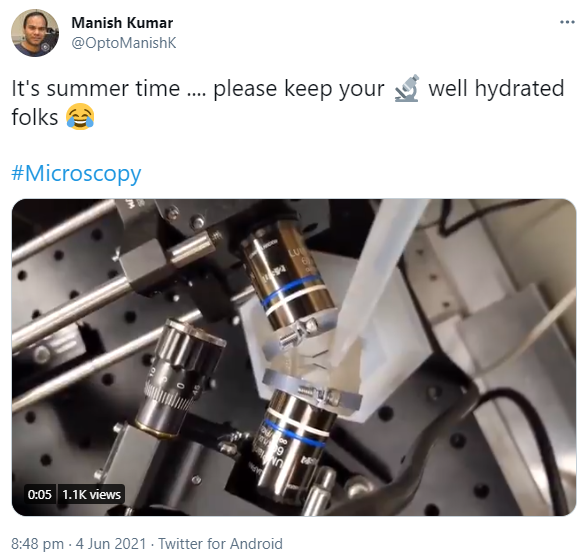Screen dimensions: 588x559
Task: Click the 4 Jun 2021 date
Action: tap(111, 543)
